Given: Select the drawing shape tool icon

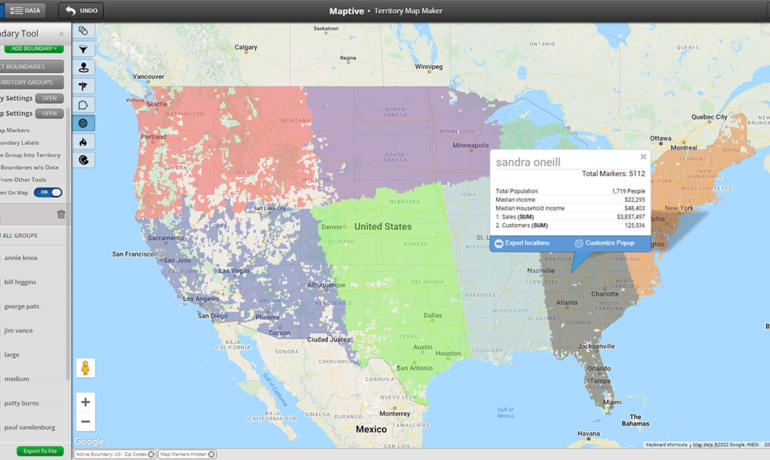Looking at the screenshot, I should click(83, 105).
